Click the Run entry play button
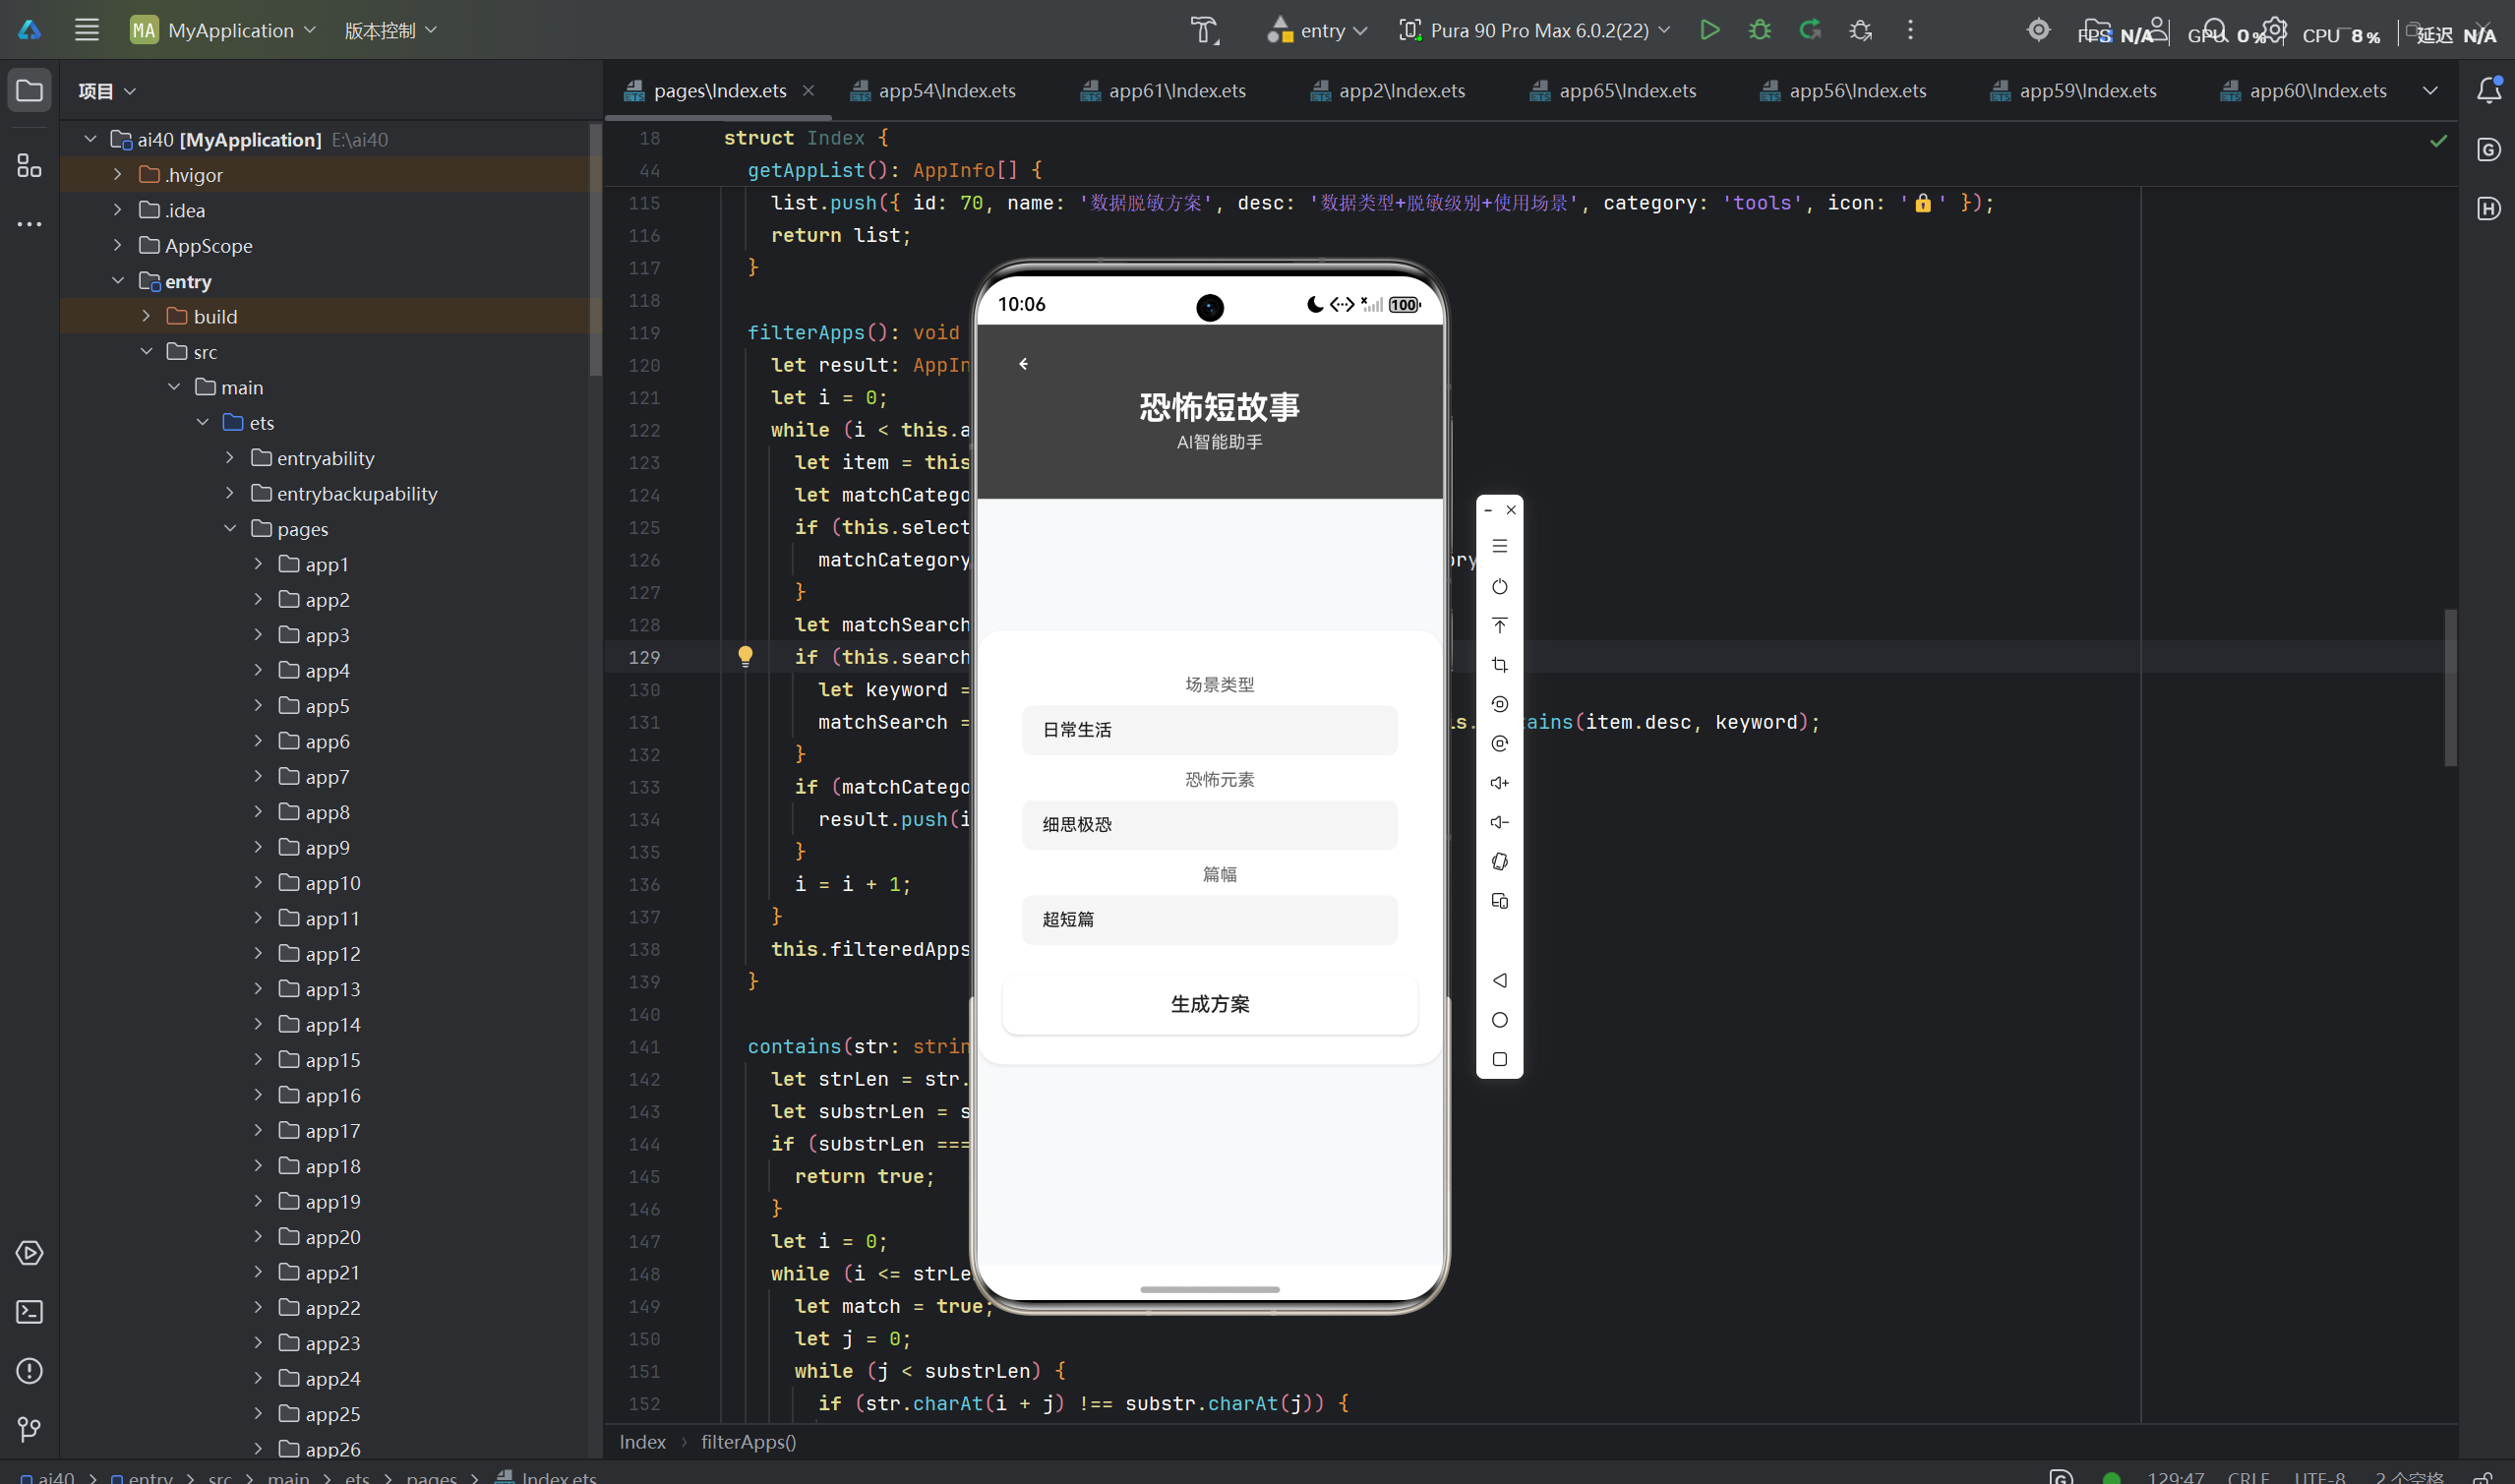 1710,30
